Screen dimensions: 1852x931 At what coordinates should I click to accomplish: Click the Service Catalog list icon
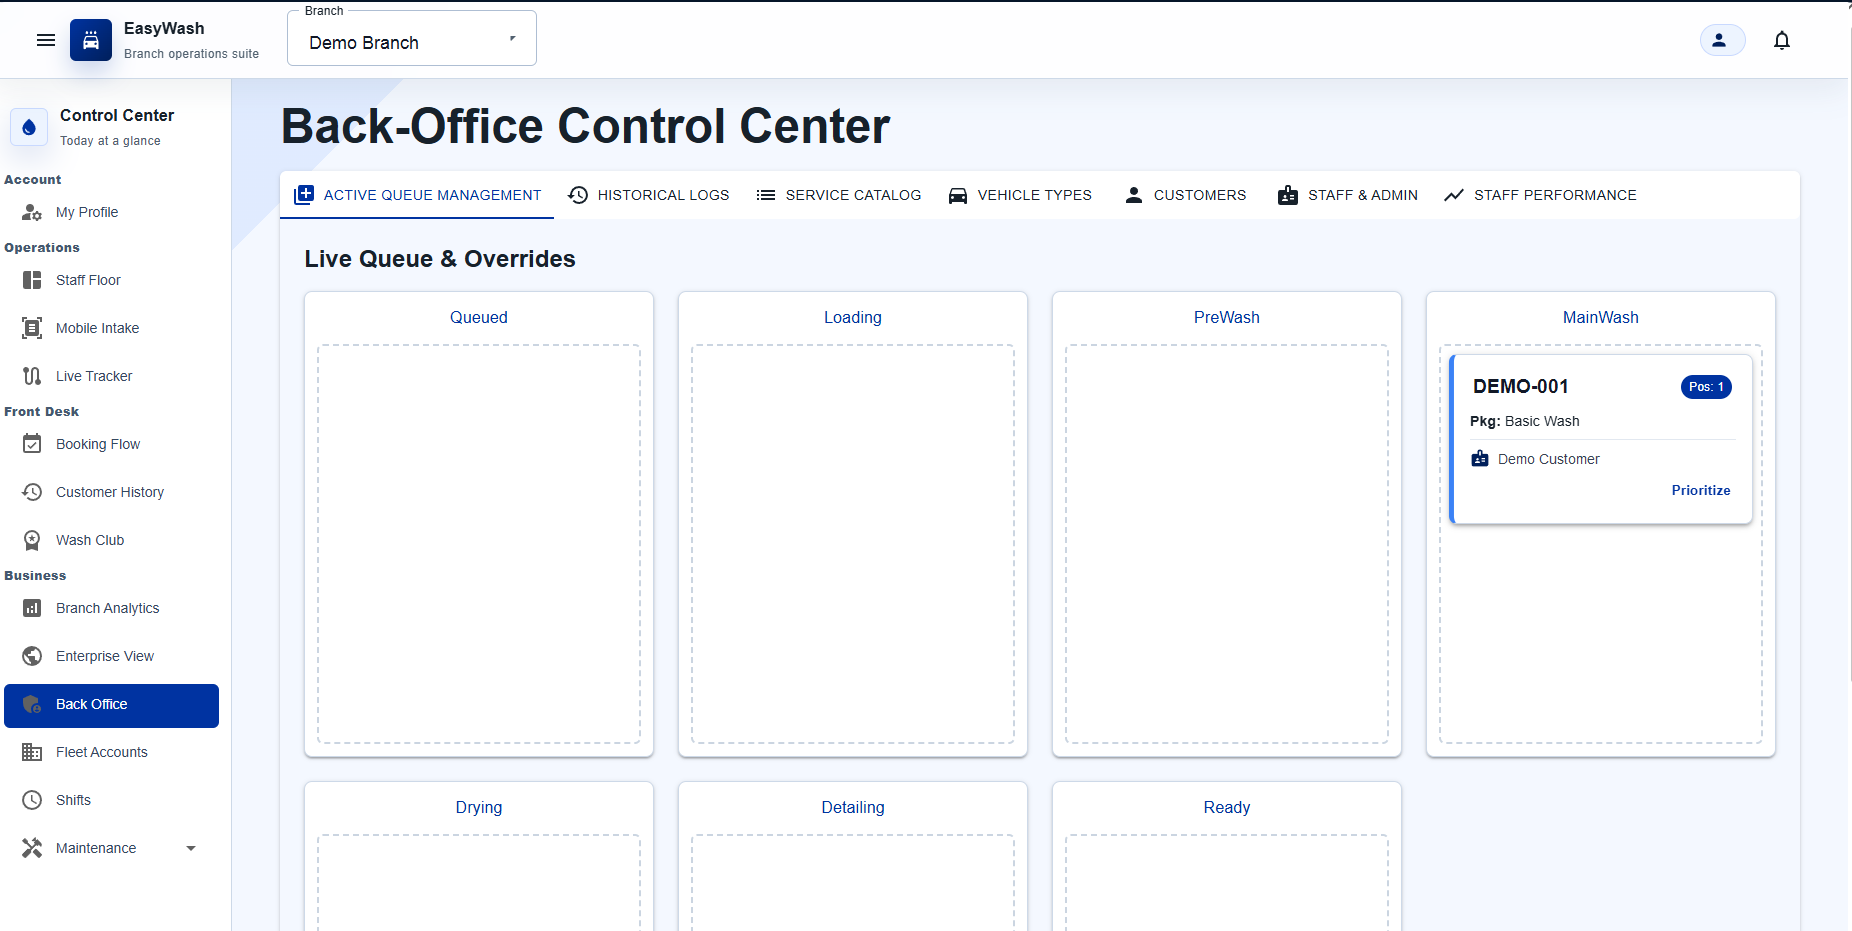click(x=766, y=195)
